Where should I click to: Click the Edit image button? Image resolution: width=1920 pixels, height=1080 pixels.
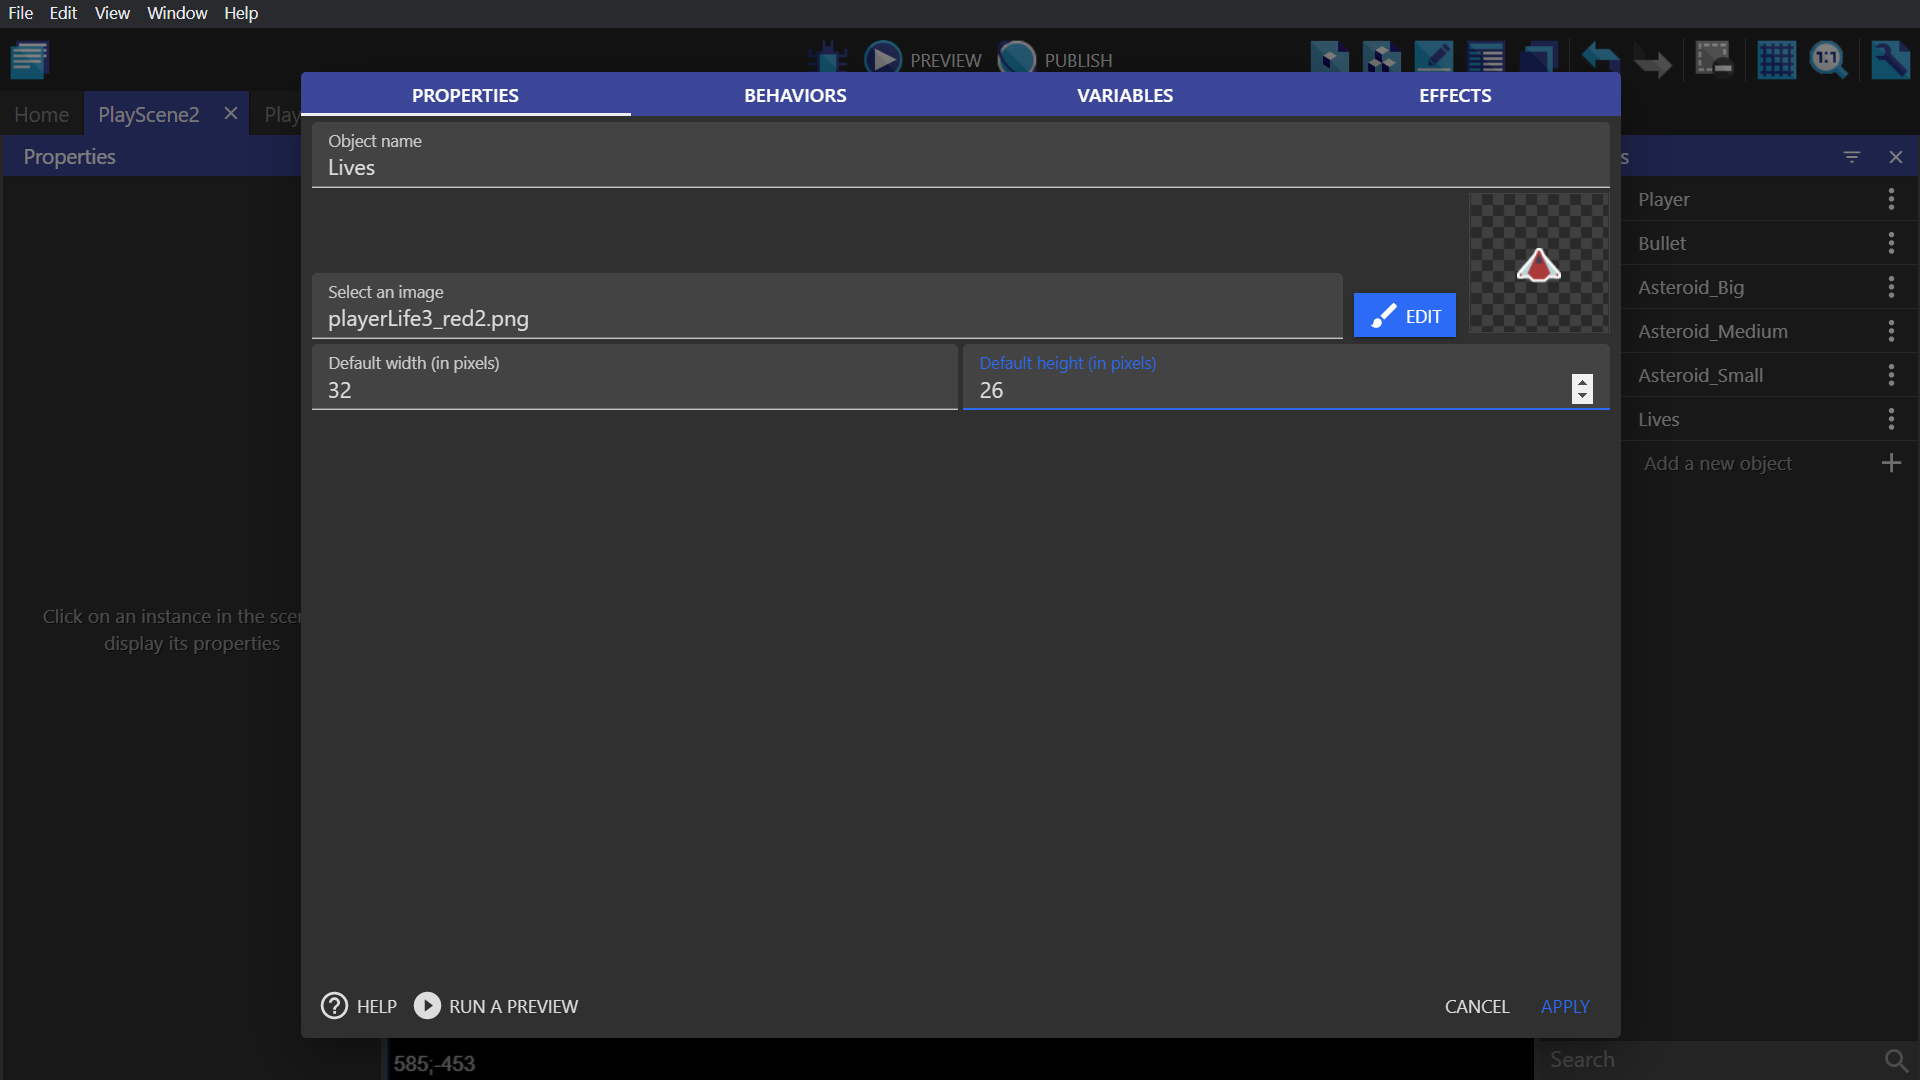tap(1404, 316)
